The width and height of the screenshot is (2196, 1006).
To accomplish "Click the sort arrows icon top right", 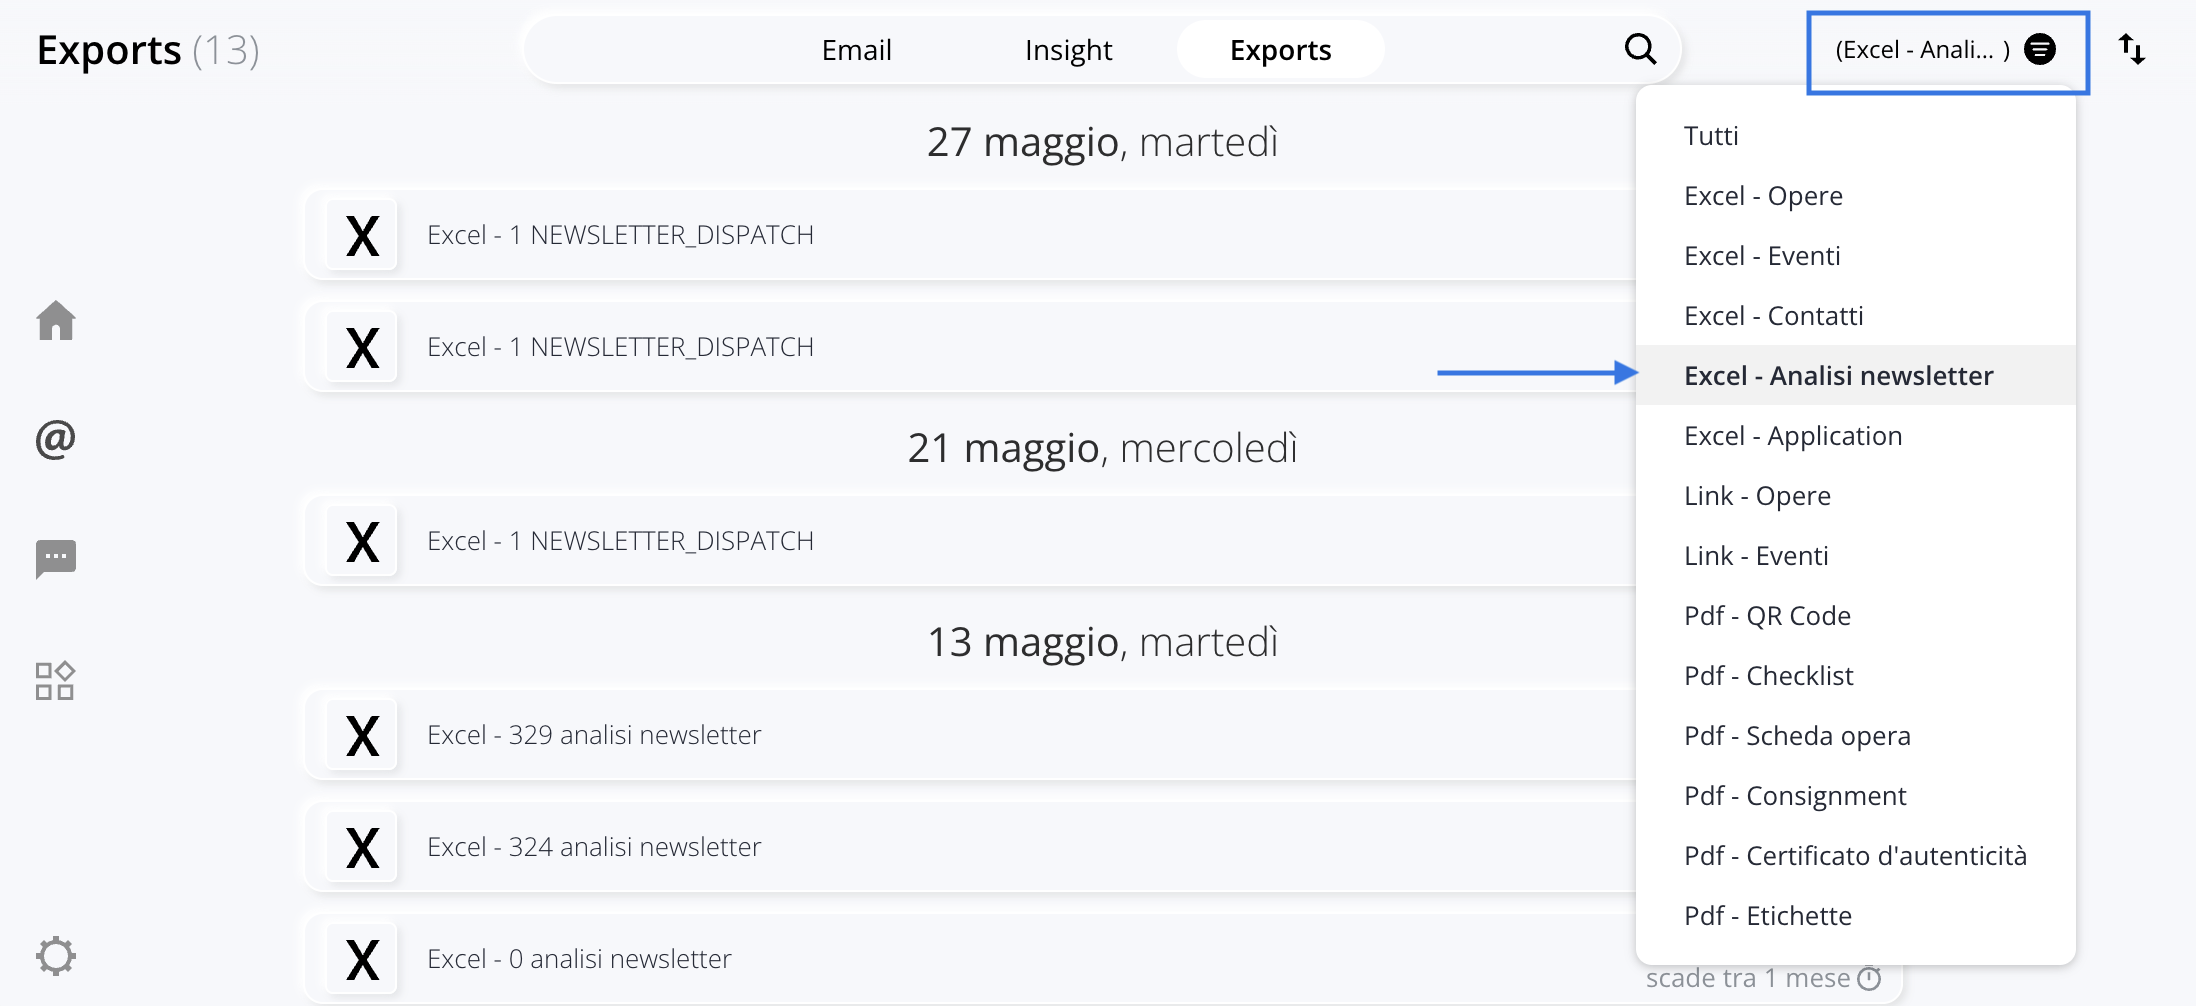I will [x=2131, y=48].
